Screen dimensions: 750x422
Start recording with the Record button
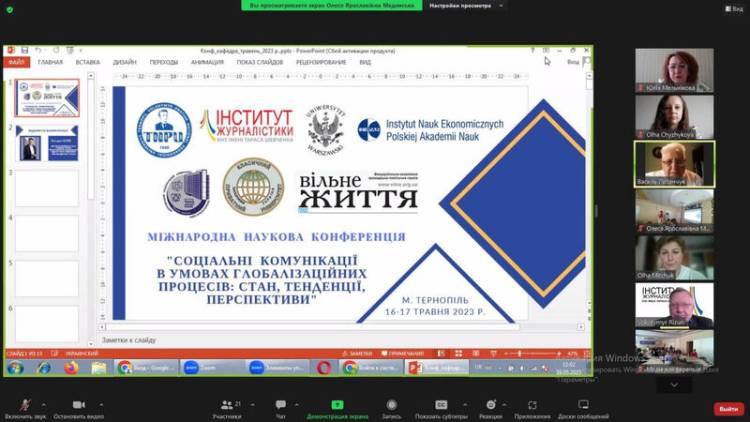(391, 404)
